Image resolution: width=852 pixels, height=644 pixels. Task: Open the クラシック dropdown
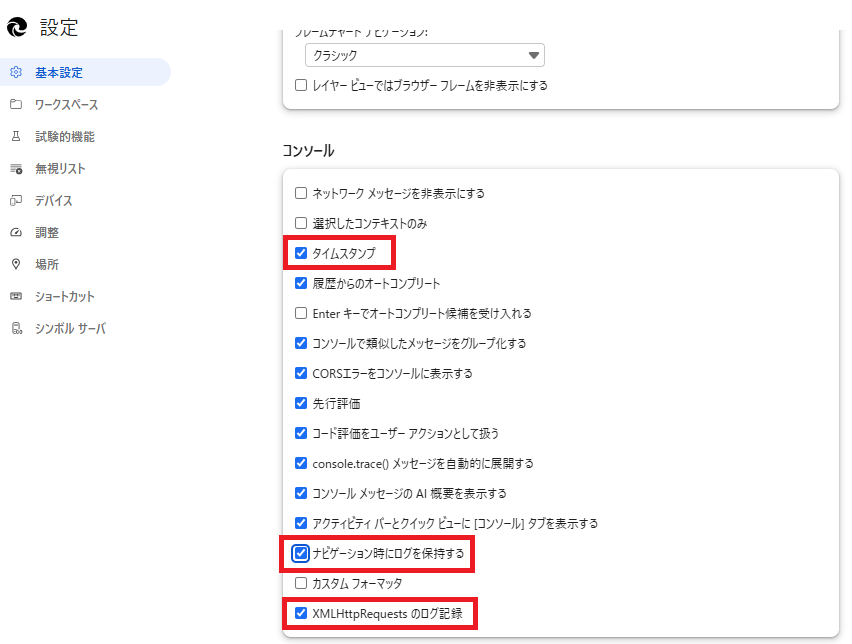(425, 56)
